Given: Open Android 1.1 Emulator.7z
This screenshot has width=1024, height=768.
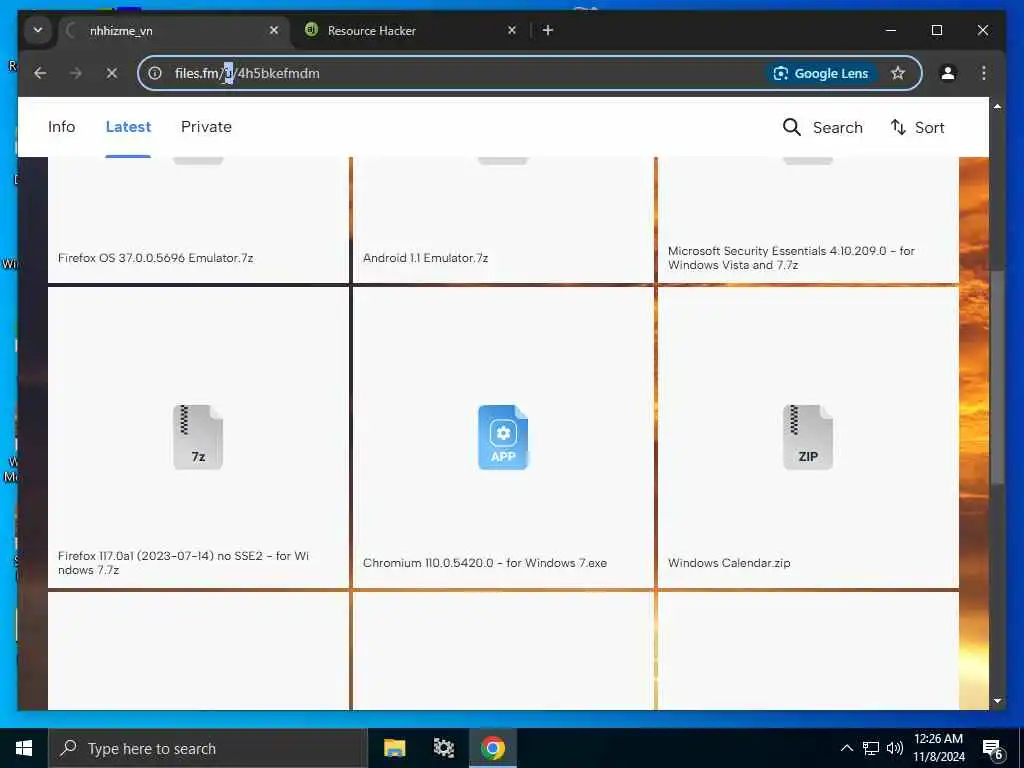Looking at the screenshot, I should pyautogui.click(x=426, y=258).
